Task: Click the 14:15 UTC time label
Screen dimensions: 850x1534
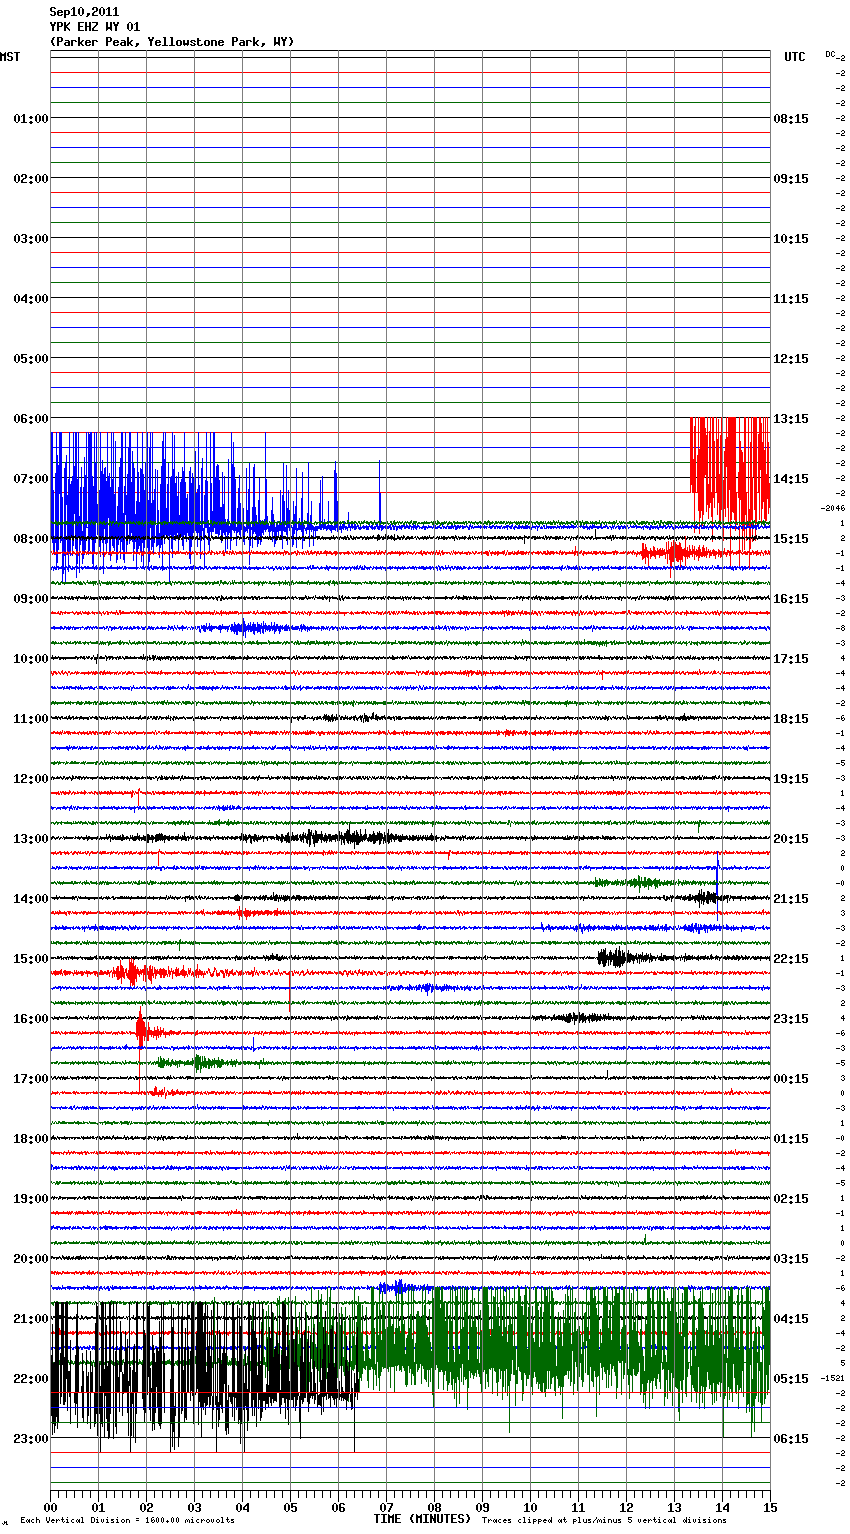Action: 791,479
